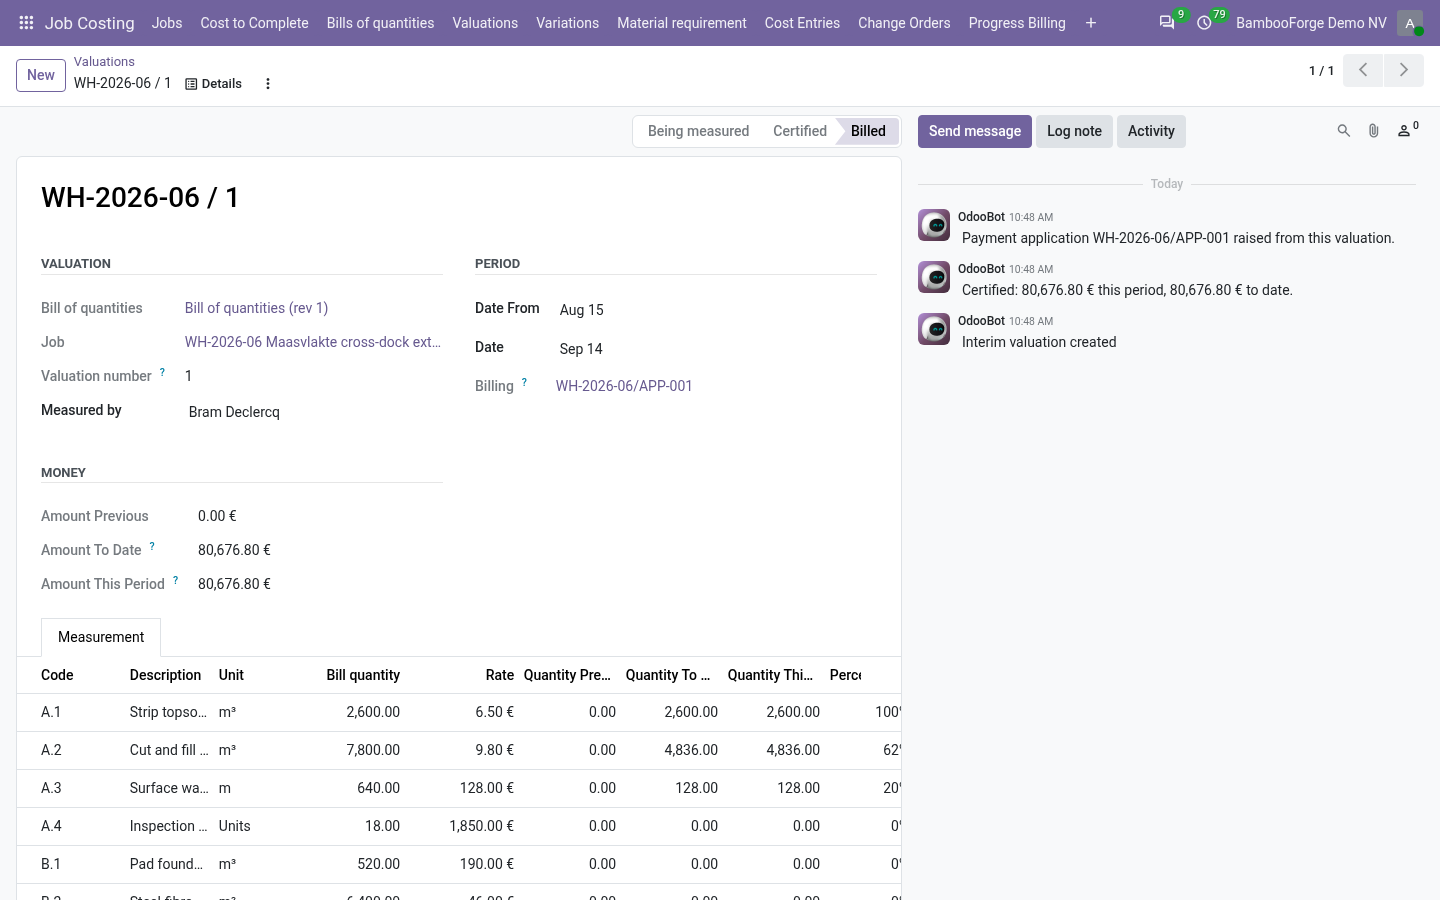This screenshot has width=1440, height=900.
Task: Set status to Certified
Action: [800, 131]
